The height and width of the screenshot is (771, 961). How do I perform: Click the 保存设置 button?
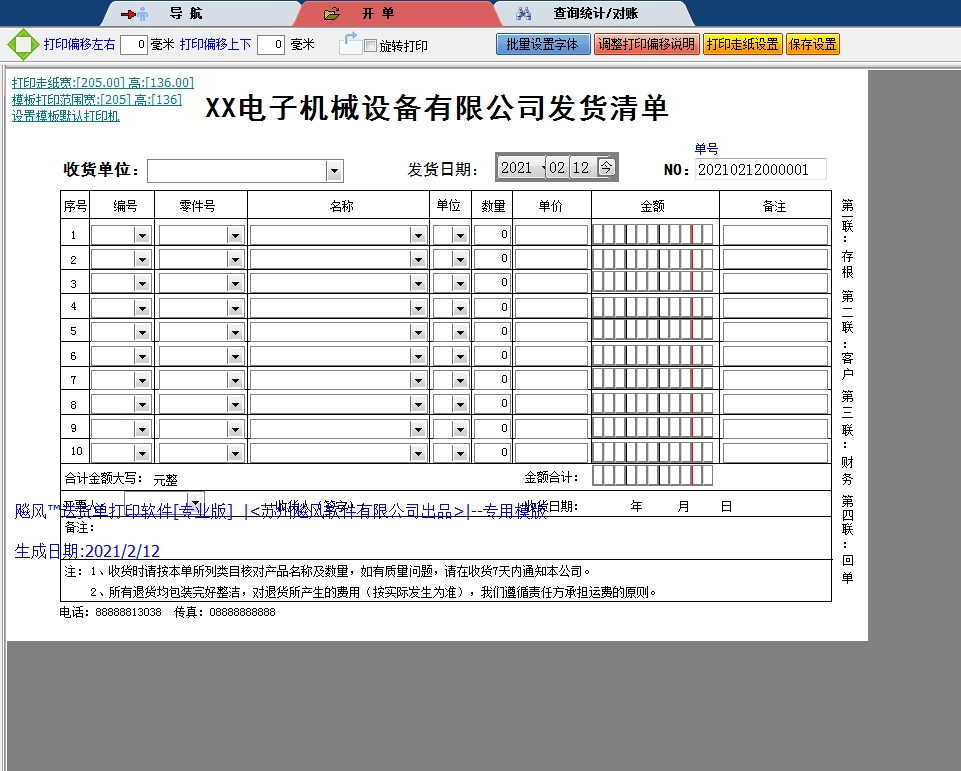tap(812, 44)
